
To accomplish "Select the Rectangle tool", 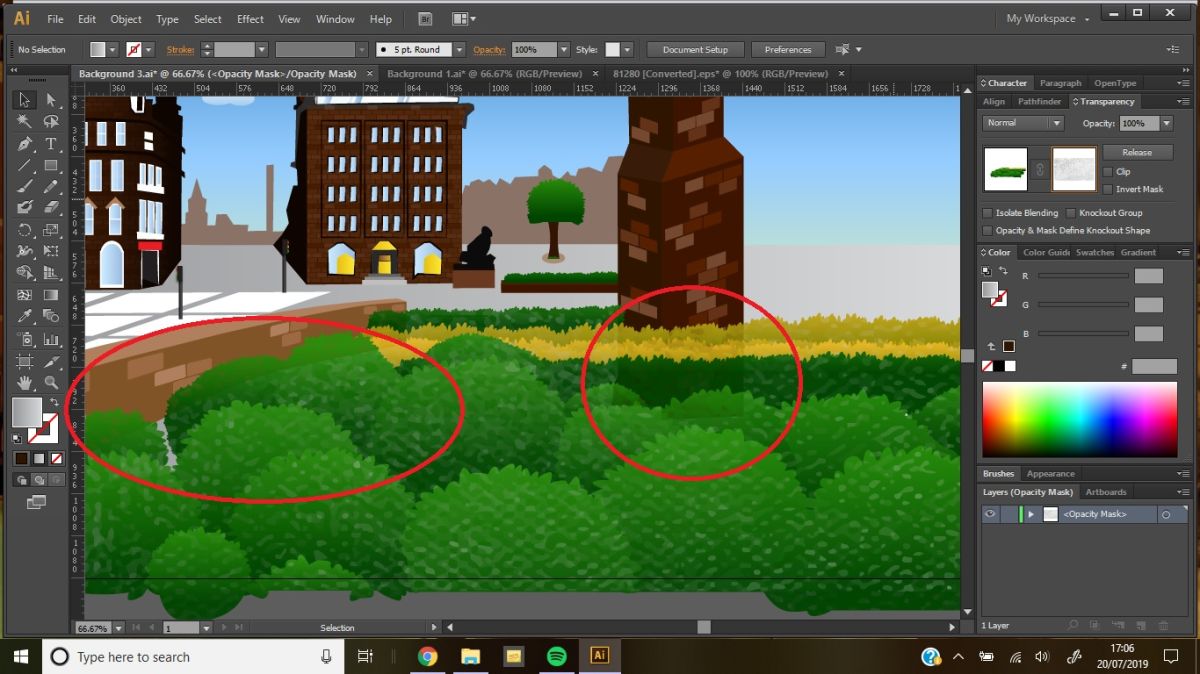I will pos(50,165).
